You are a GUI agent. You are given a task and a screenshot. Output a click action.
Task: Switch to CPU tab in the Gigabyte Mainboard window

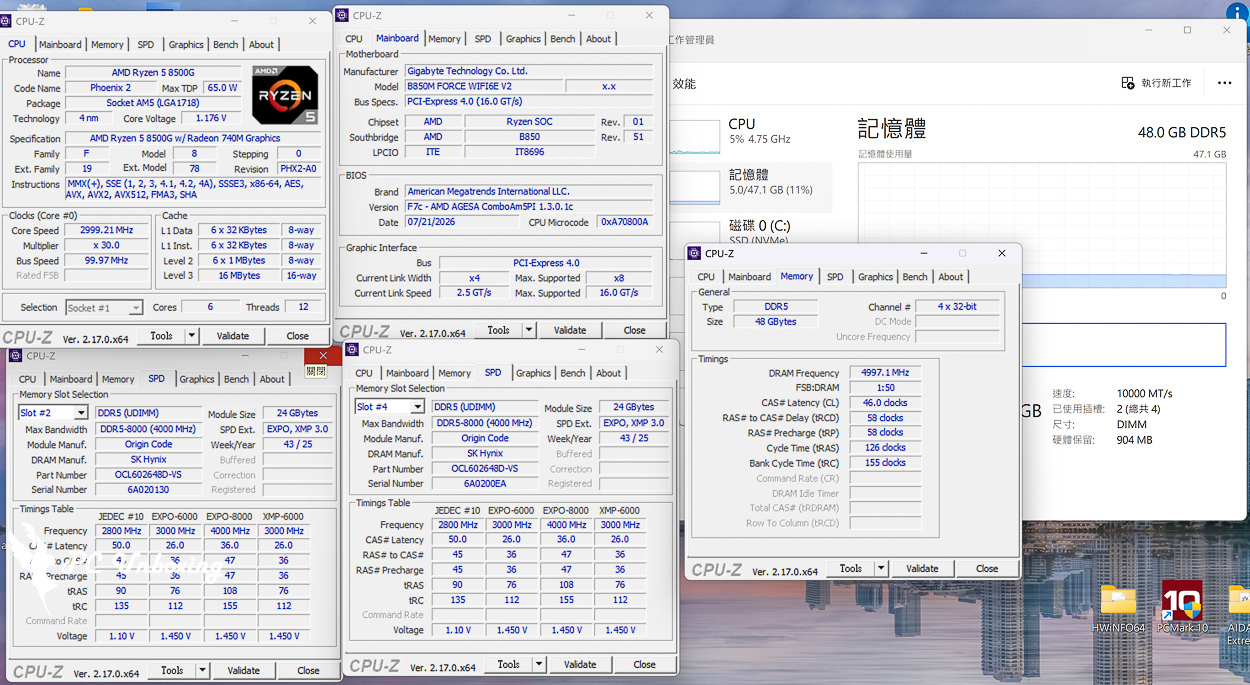pos(354,39)
